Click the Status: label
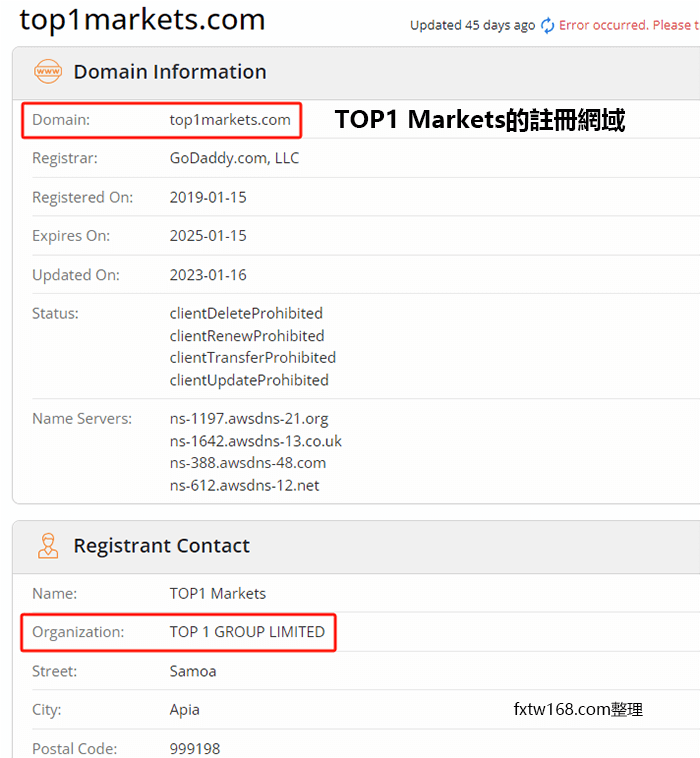The width and height of the screenshot is (700, 758). [x=55, y=313]
